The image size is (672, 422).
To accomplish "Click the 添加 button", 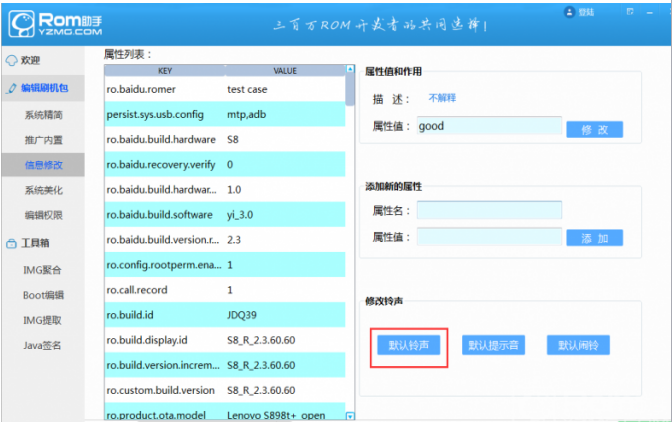I will pyautogui.click(x=594, y=238).
